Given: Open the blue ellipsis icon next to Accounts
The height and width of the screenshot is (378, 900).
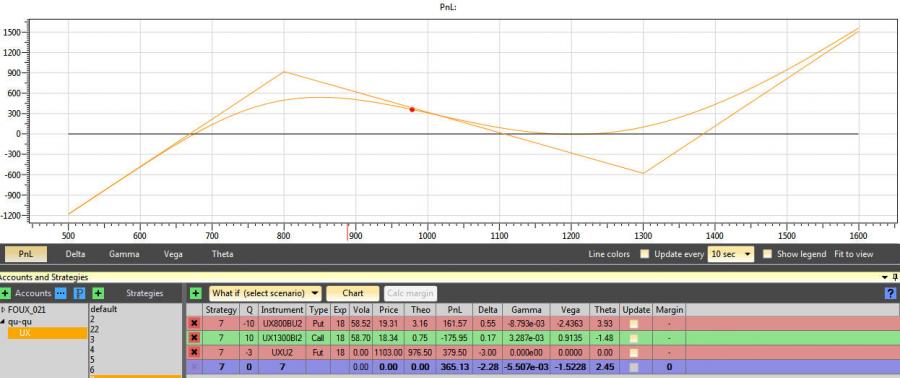Looking at the screenshot, I should (x=60, y=293).
